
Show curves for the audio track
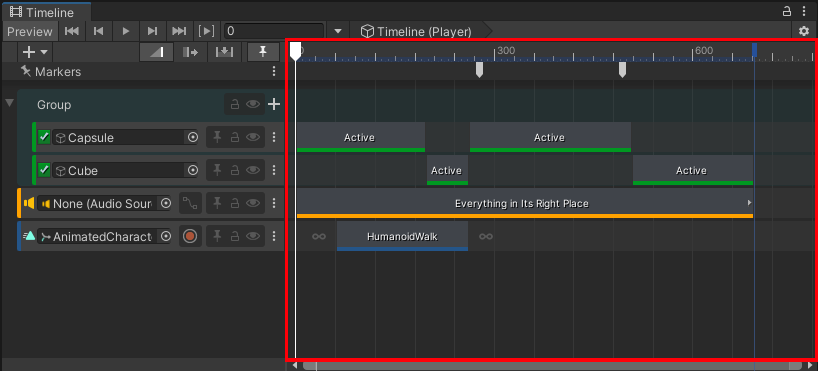190,204
